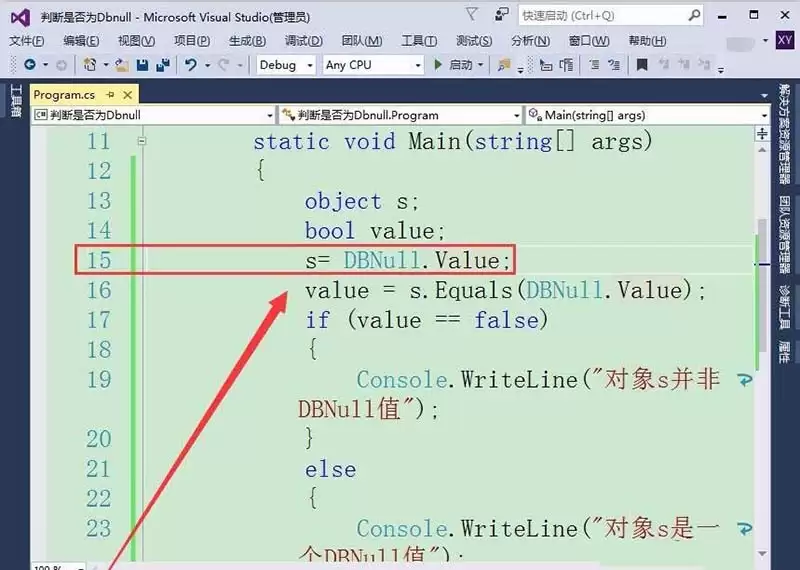Toggle bookmark with the bookmark icon
Screen dimensions: 800x570
click(642, 65)
